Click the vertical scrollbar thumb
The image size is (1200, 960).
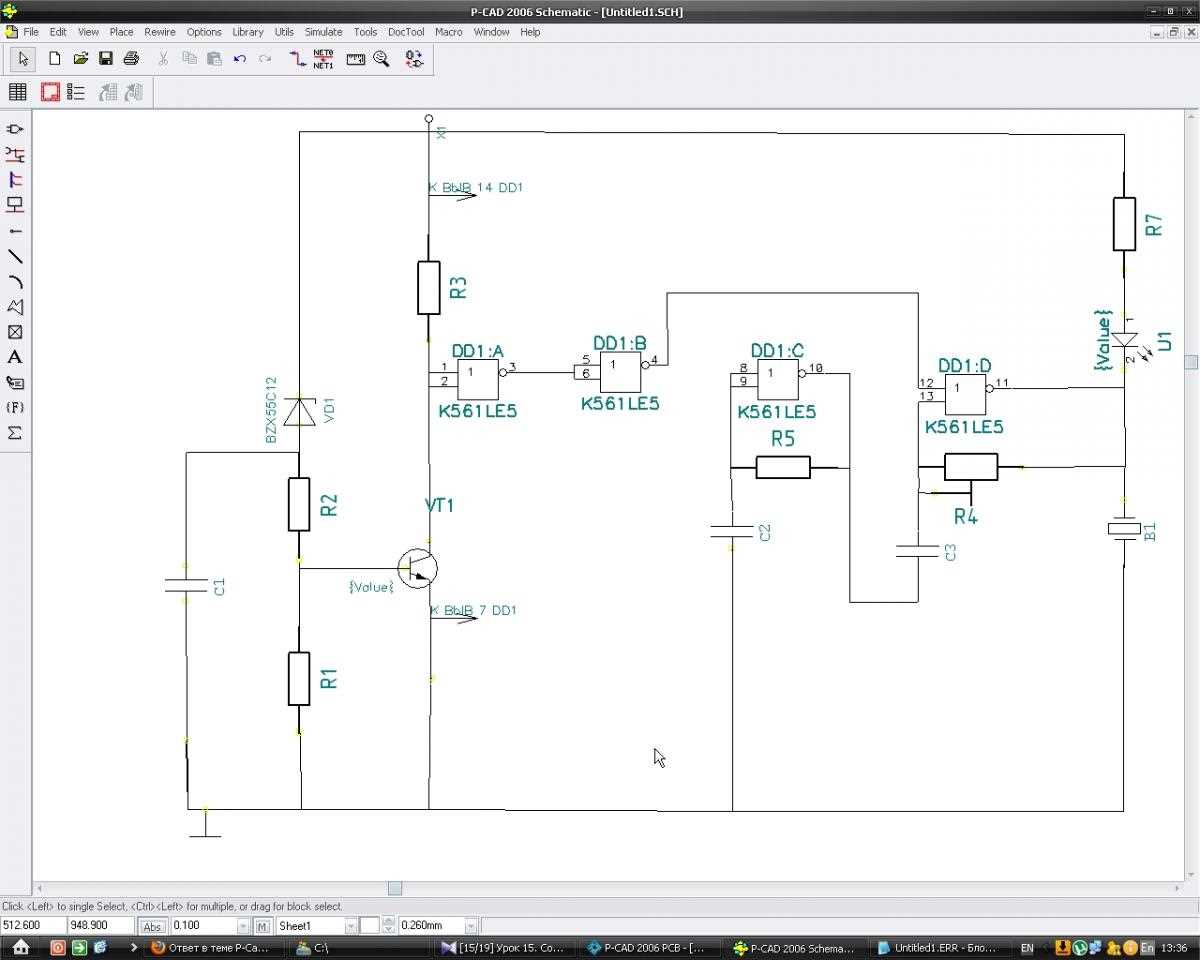coord(1192,362)
